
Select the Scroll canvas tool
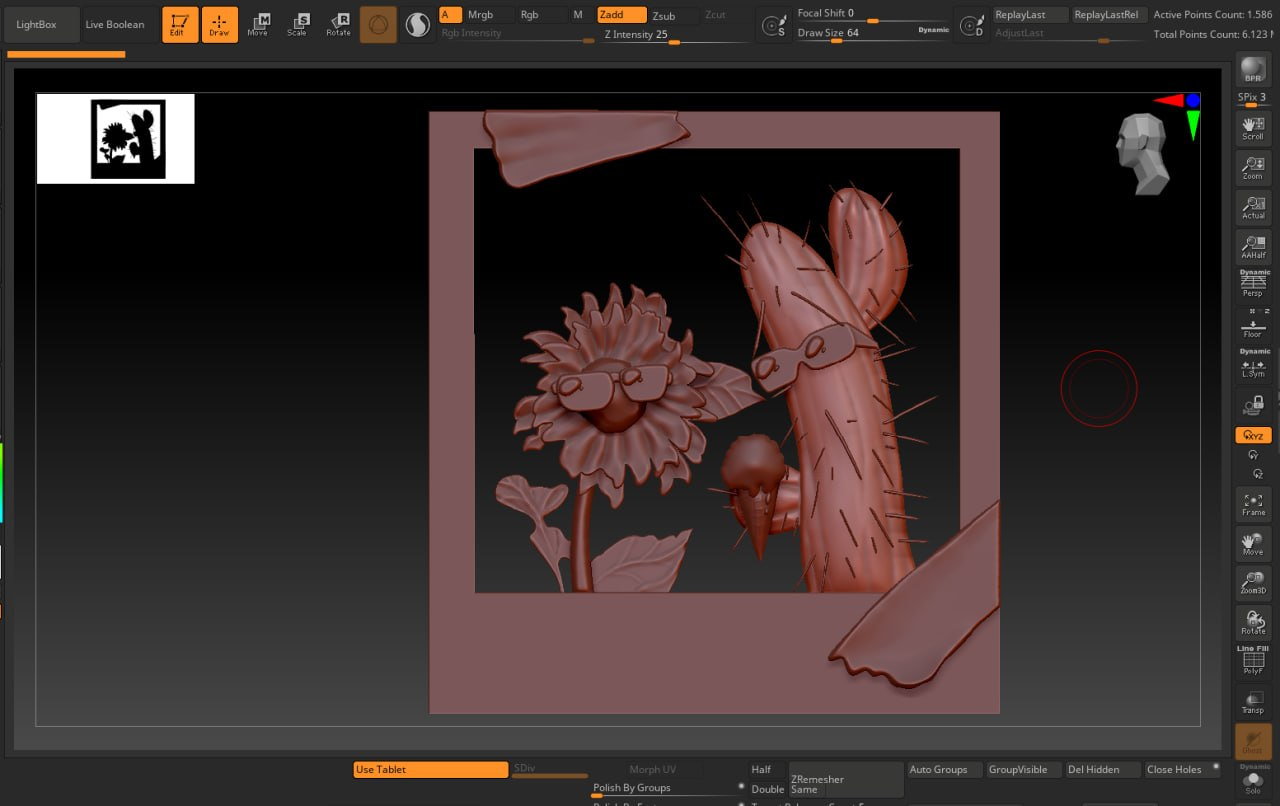click(x=1253, y=128)
